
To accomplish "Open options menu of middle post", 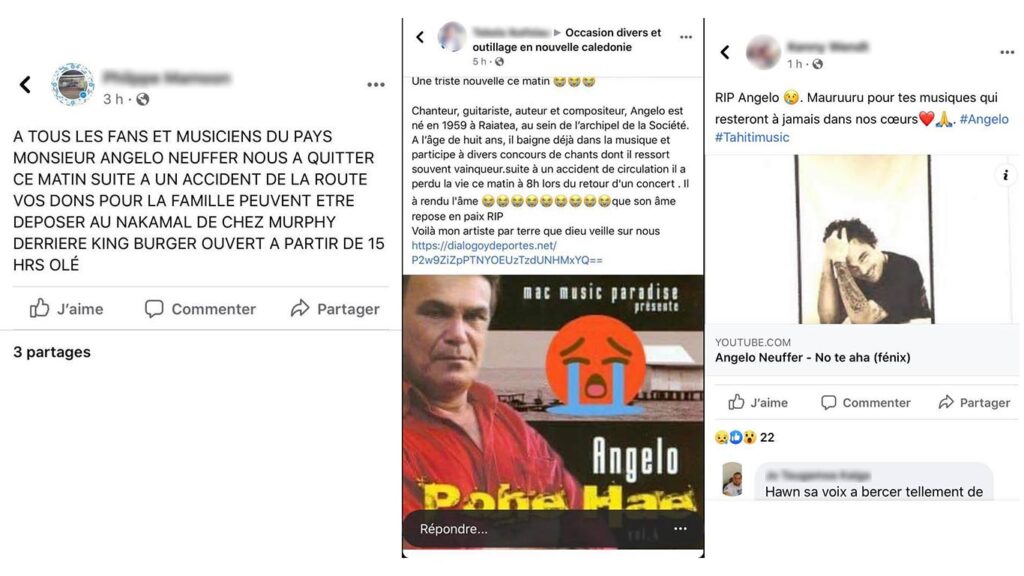I will tap(686, 37).
